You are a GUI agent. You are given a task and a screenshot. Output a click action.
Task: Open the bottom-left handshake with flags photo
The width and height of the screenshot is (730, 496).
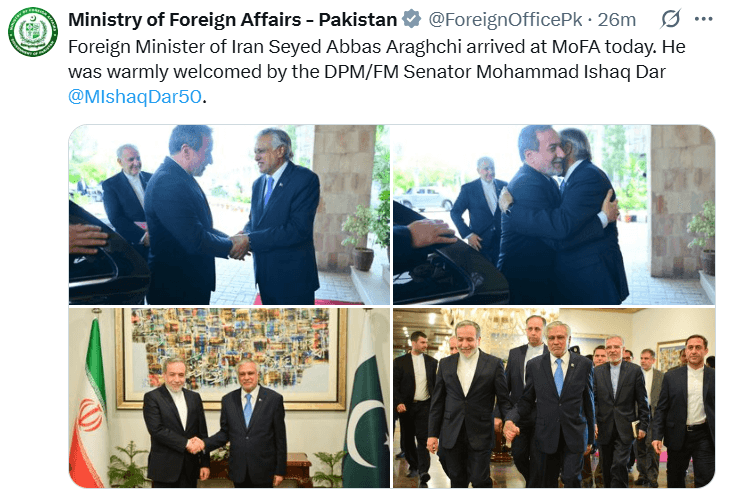point(229,398)
